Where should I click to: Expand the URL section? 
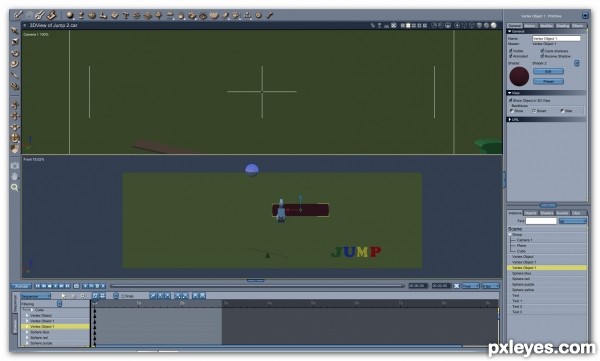tap(510, 119)
